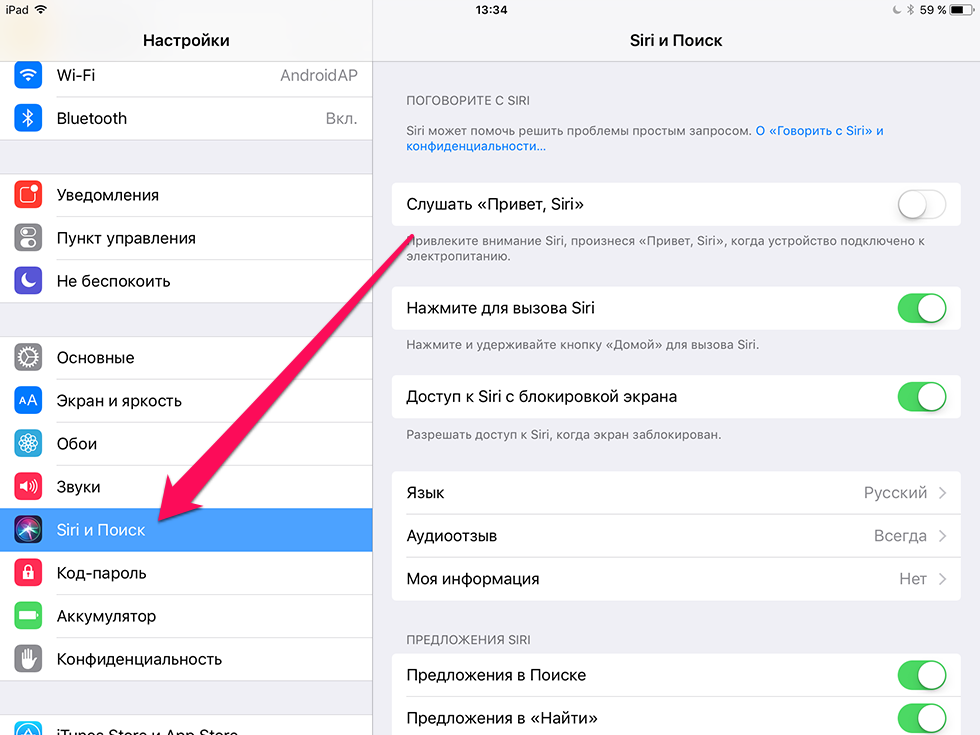Open Bluetooth via its blue icon
This screenshot has height=735, width=980.
(28, 118)
